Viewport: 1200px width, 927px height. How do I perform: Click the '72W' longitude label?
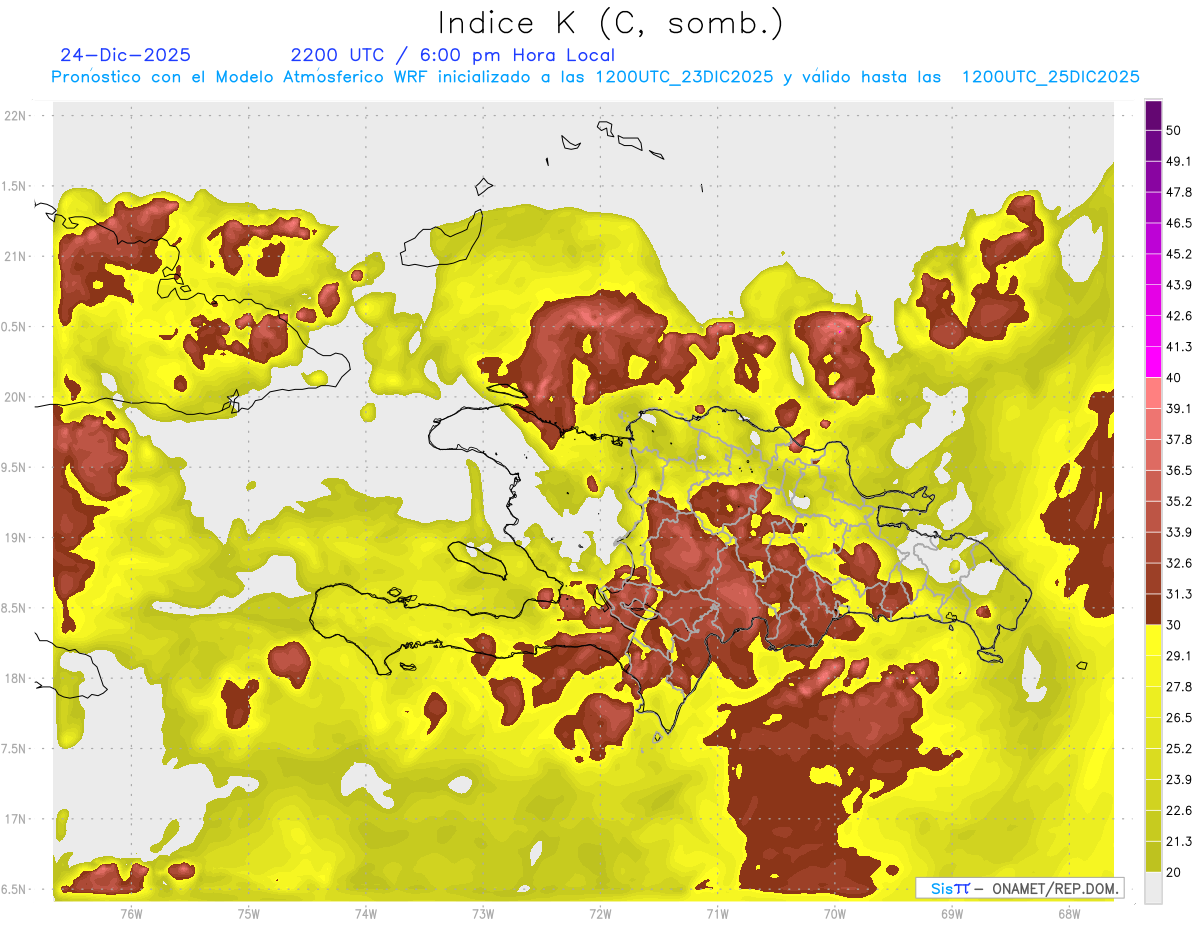point(600,914)
